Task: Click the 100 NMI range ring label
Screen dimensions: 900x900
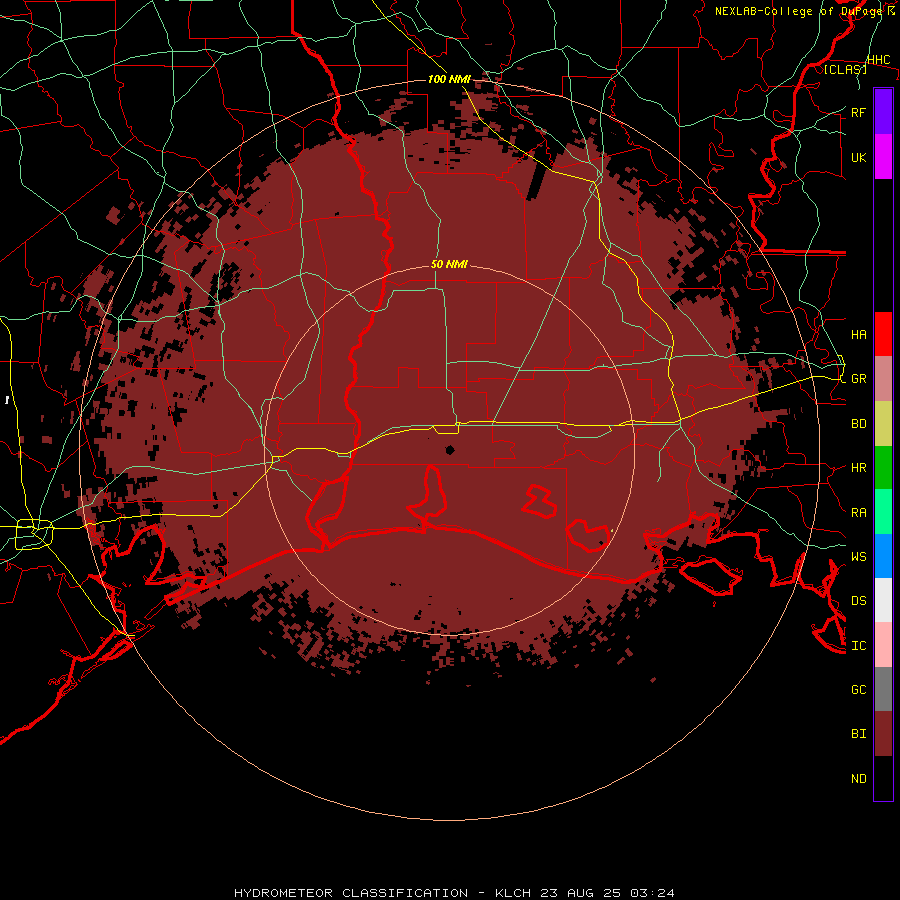Action: pos(449,79)
